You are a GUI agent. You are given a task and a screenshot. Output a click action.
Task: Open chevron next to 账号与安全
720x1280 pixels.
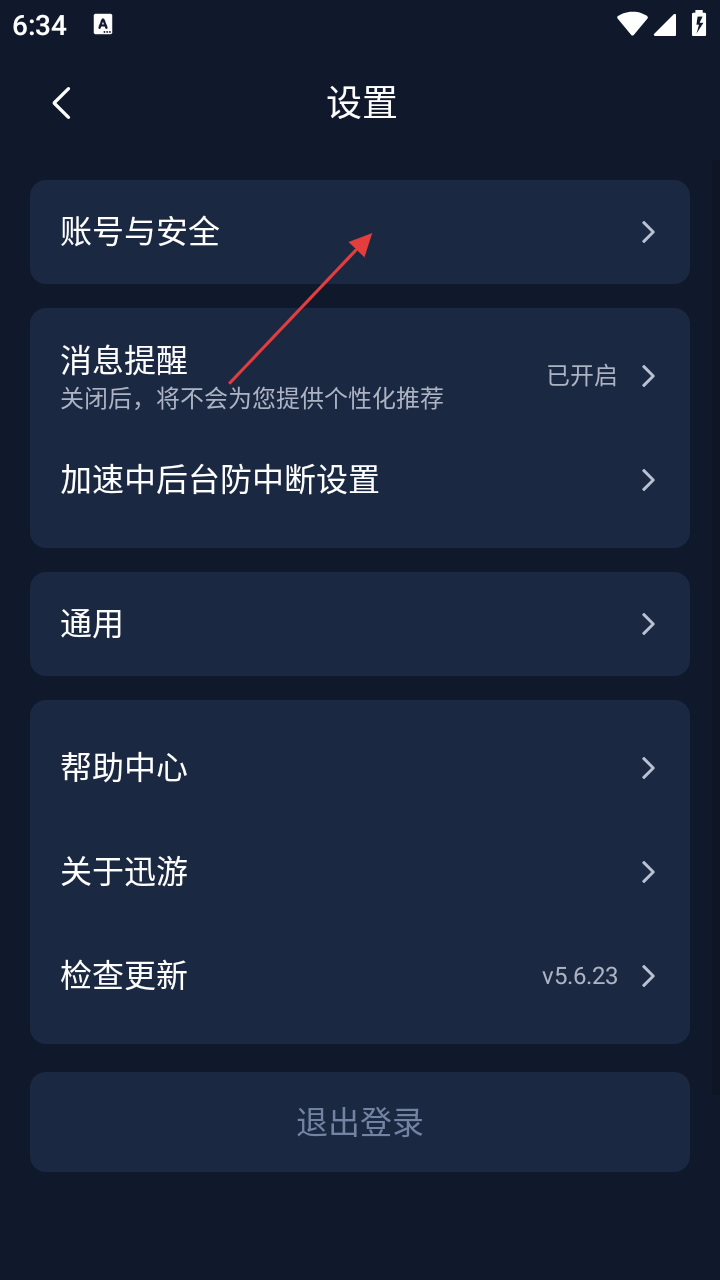point(648,232)
